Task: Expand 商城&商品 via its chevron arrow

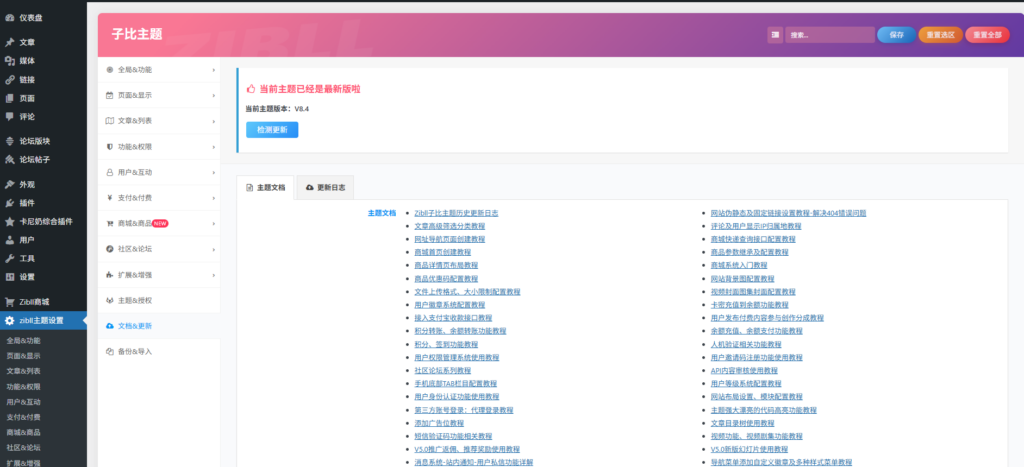Action: click(214, 223)
